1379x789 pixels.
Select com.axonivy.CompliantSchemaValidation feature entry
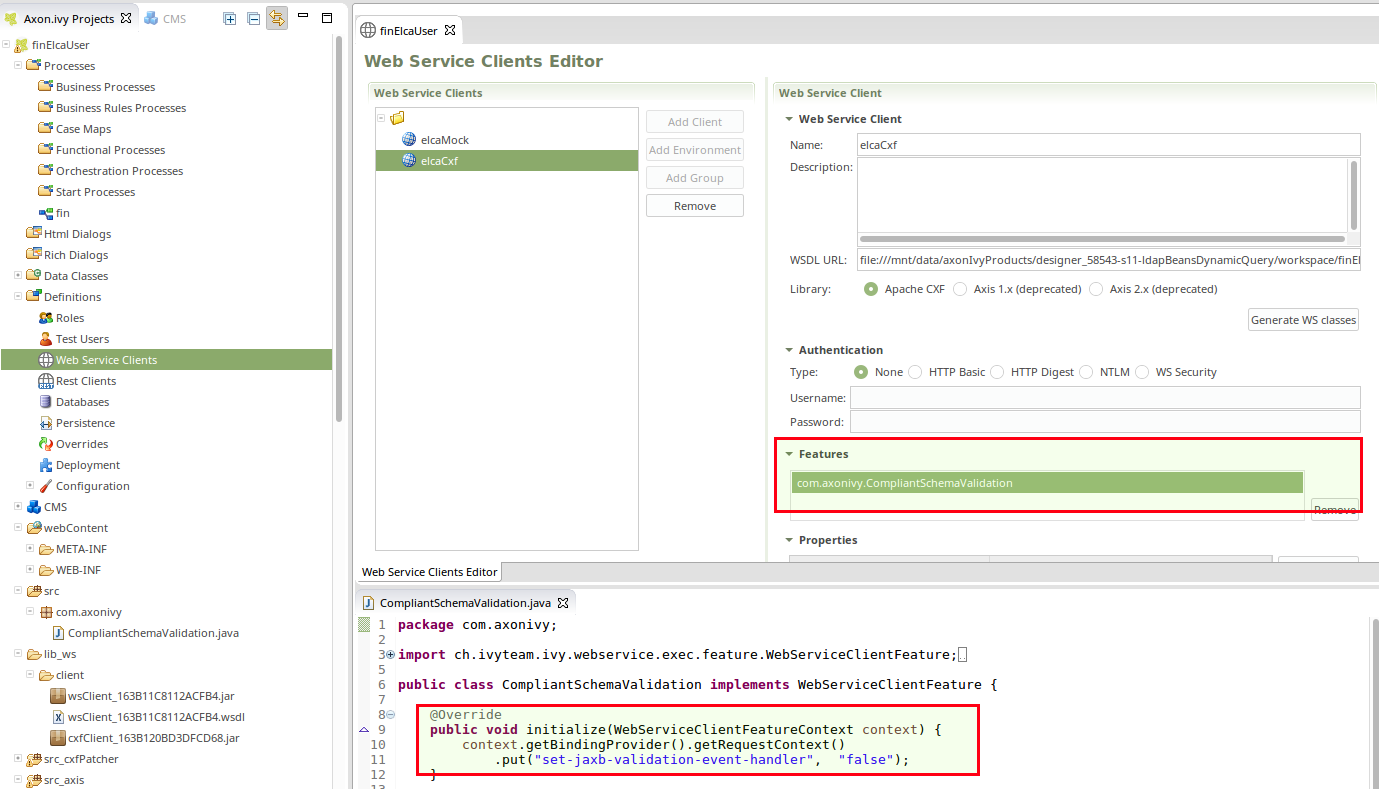tap(1047, 483)
